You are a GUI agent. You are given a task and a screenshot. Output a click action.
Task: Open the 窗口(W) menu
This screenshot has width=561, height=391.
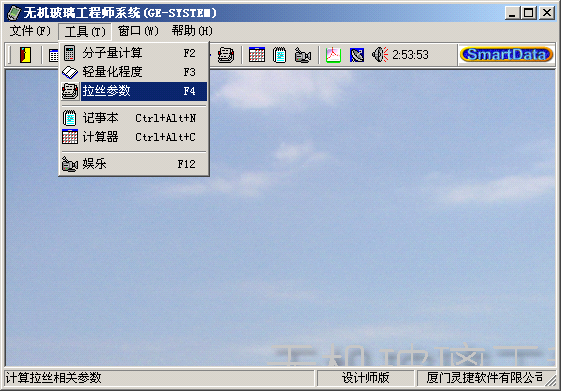point(138,31)
